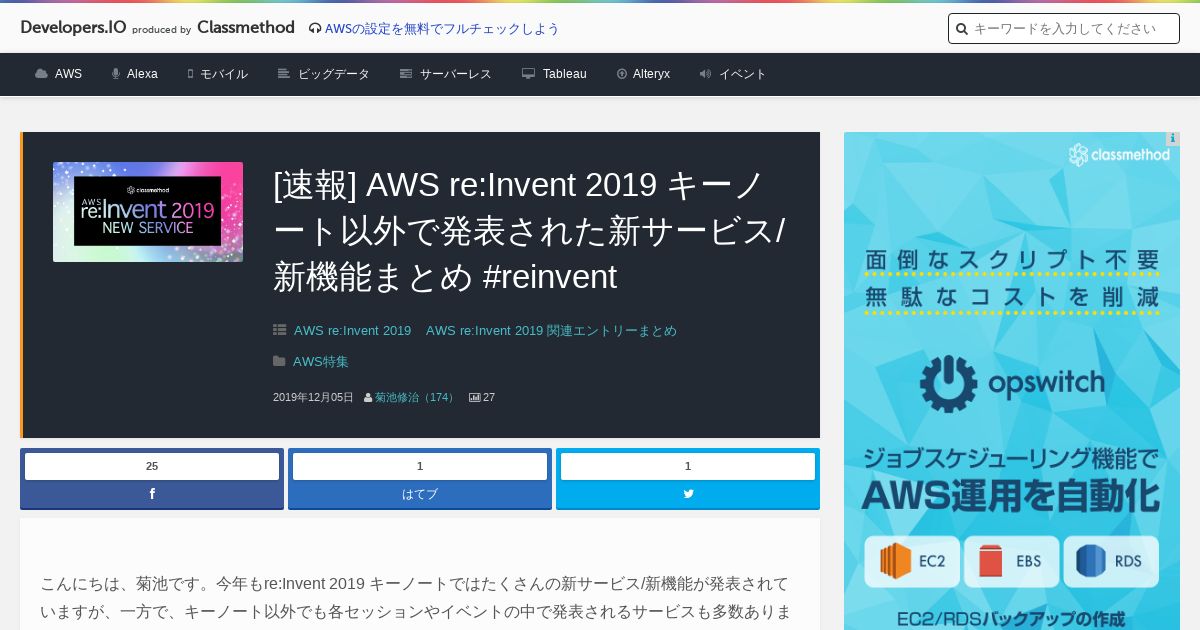Viewport: 1200px width, 630px height.
Task: Open the Alteryx menu item
Action: [651, 74]
